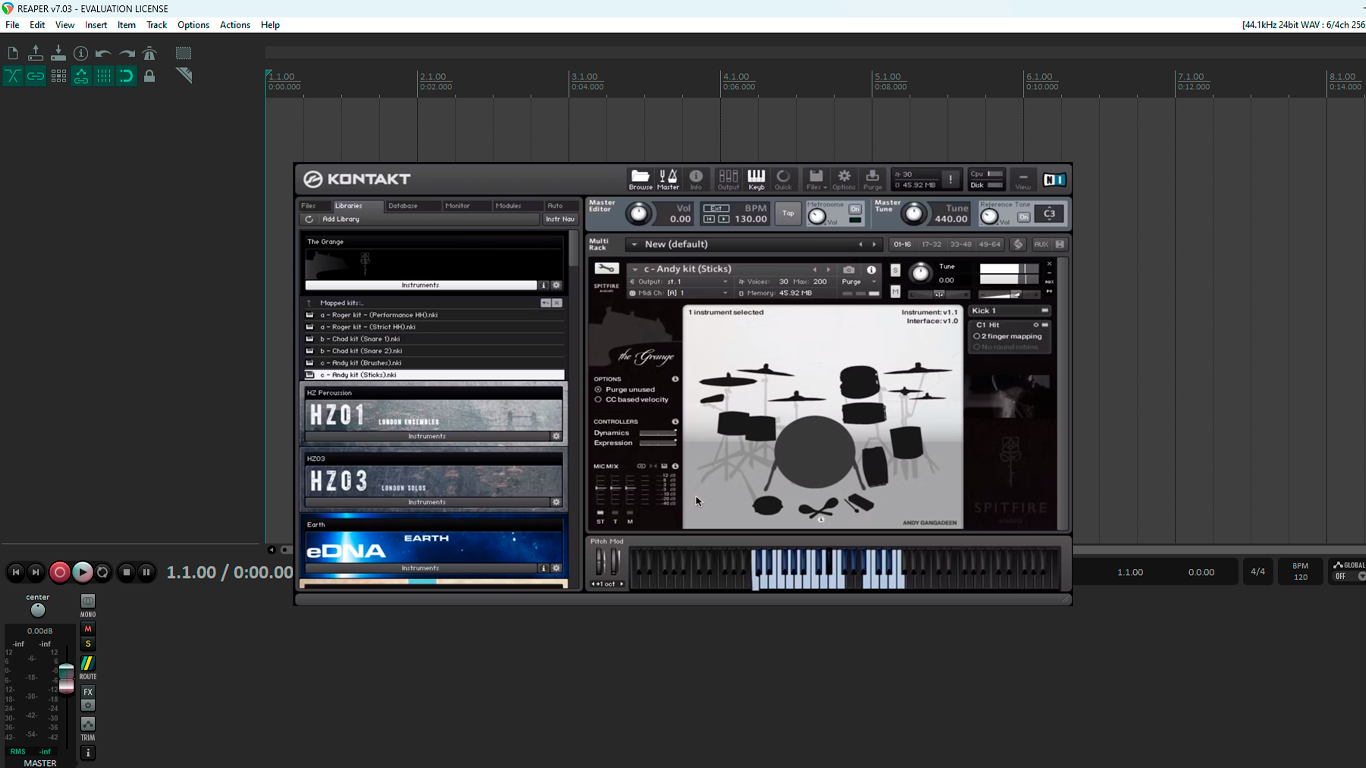Click the REAPER master volume fader
Screen dimensions: 1366x768
pyautogui.click(x=66, y=677)
